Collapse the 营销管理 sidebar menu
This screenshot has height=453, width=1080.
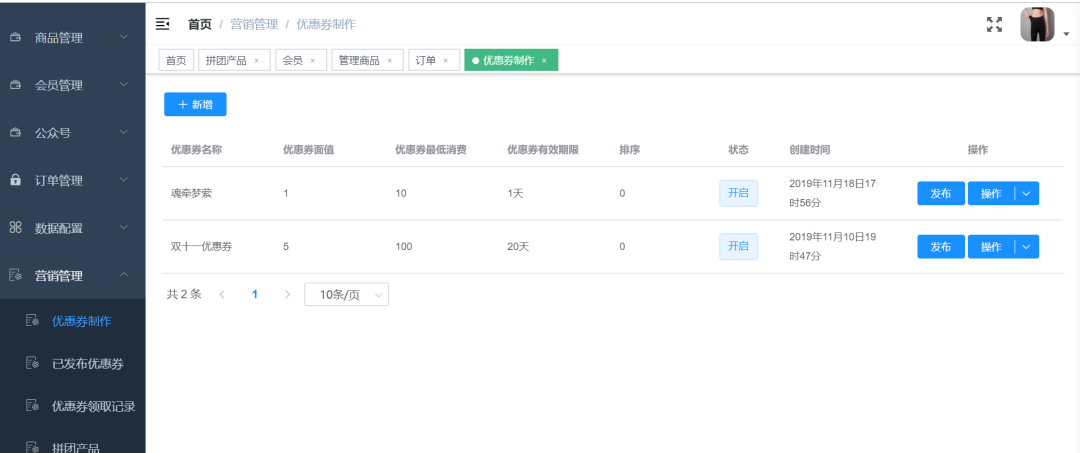[x=72, y=275]
